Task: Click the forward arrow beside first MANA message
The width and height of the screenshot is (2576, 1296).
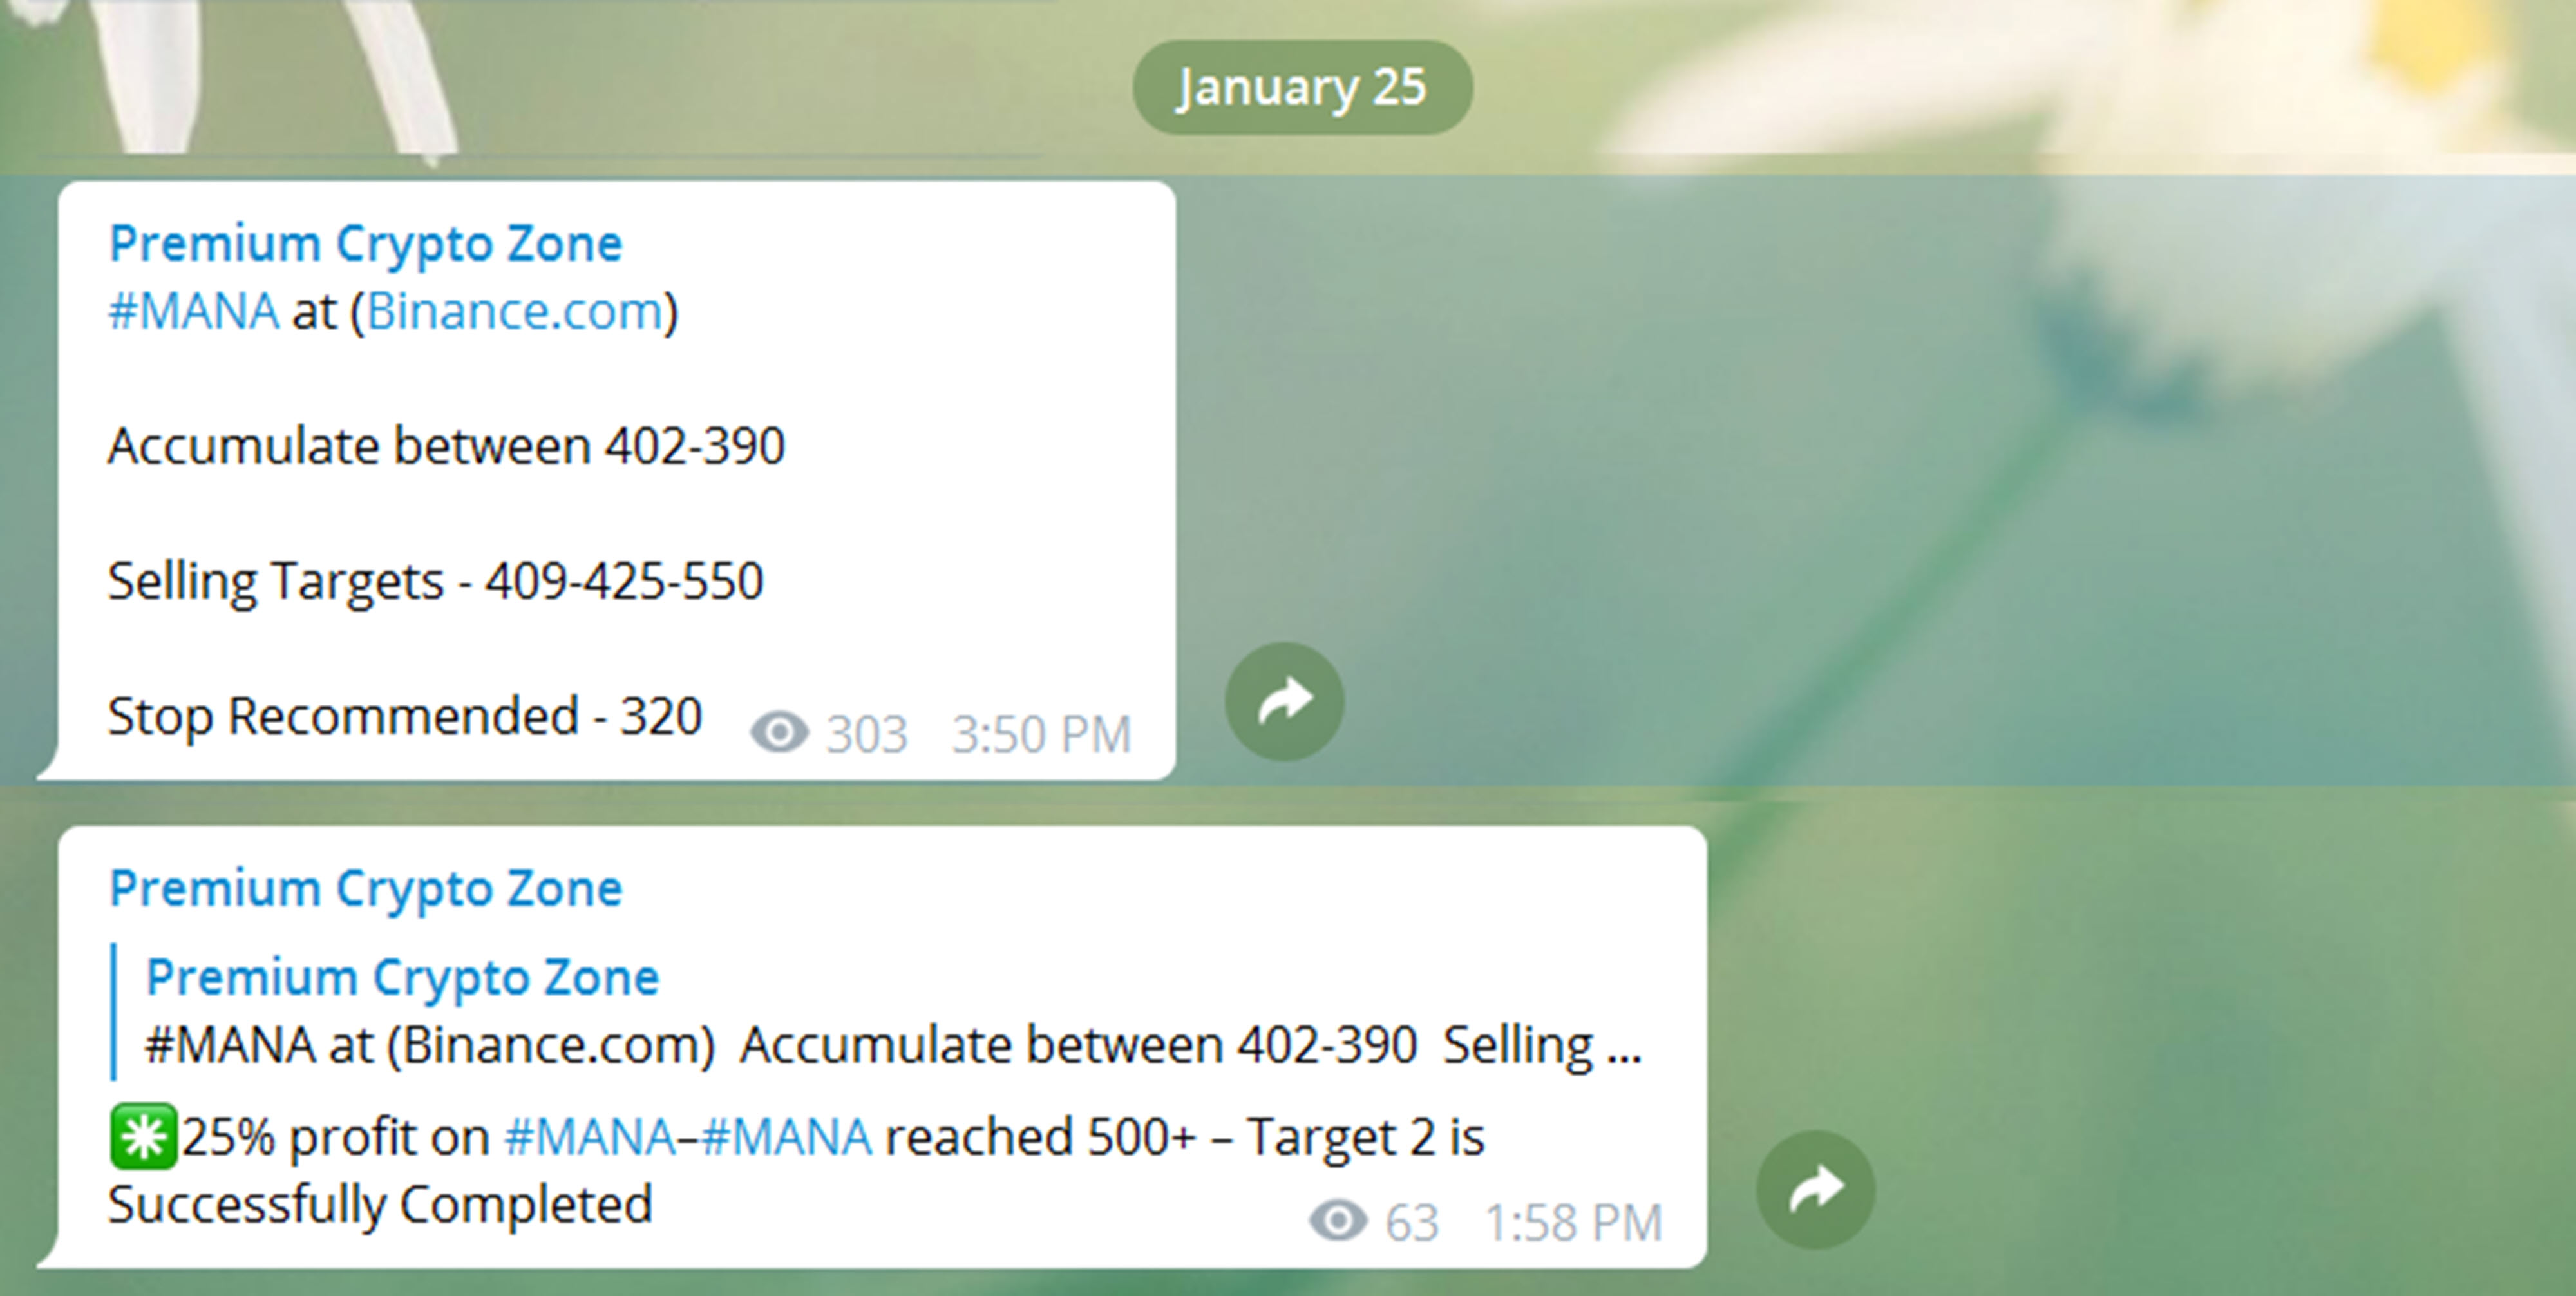Action: 1284,701
